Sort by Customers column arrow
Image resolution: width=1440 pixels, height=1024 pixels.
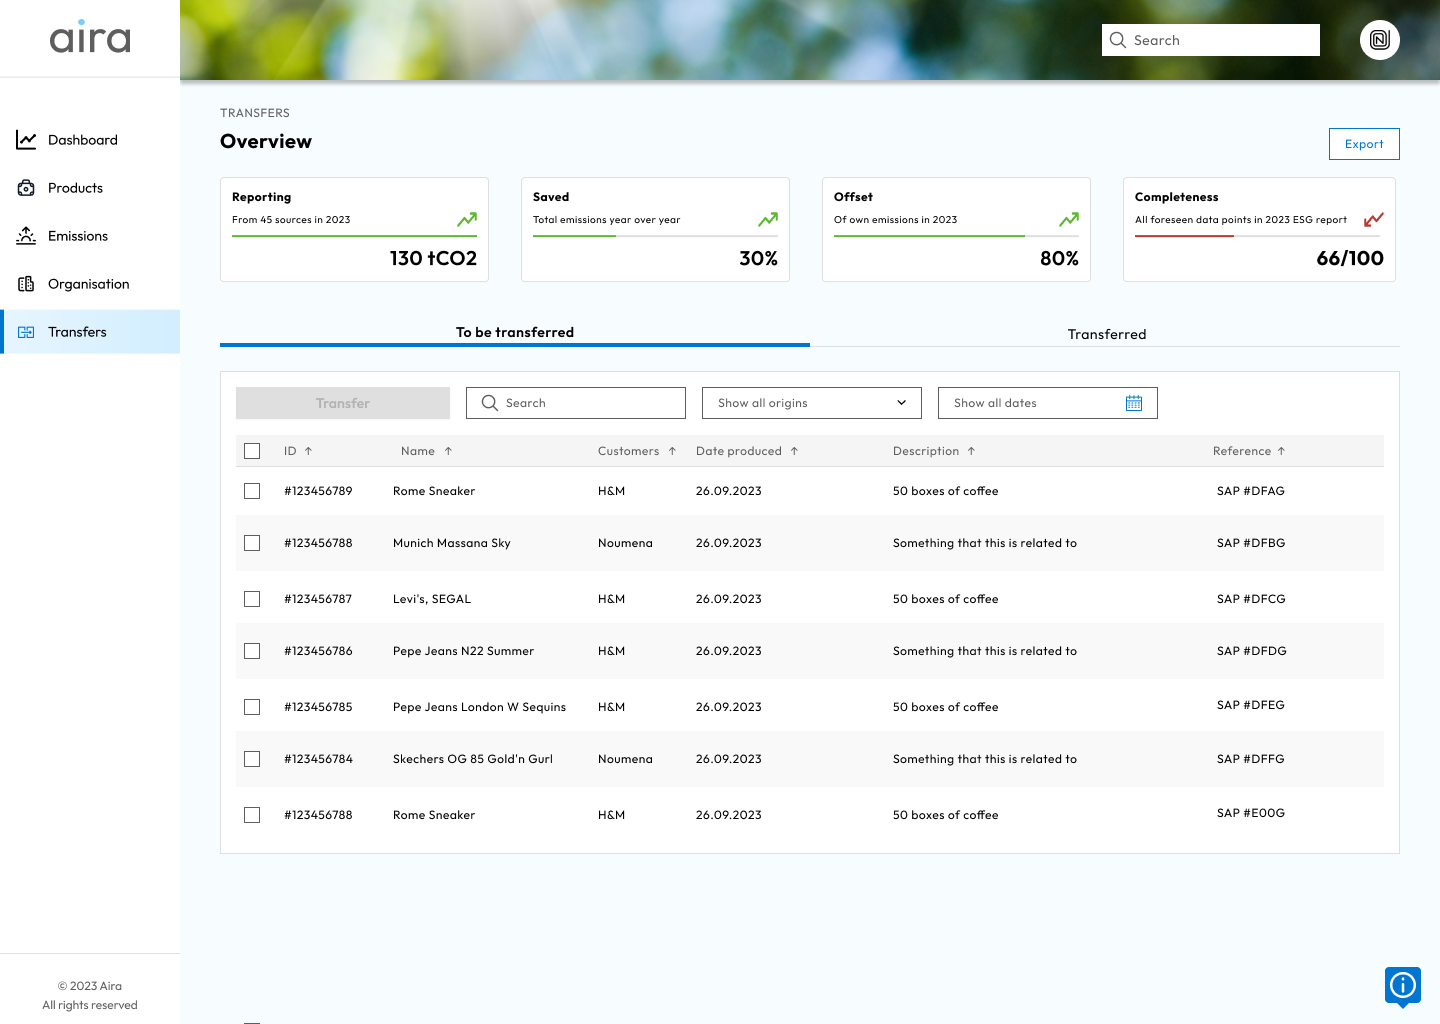click(x=672, y=451)
